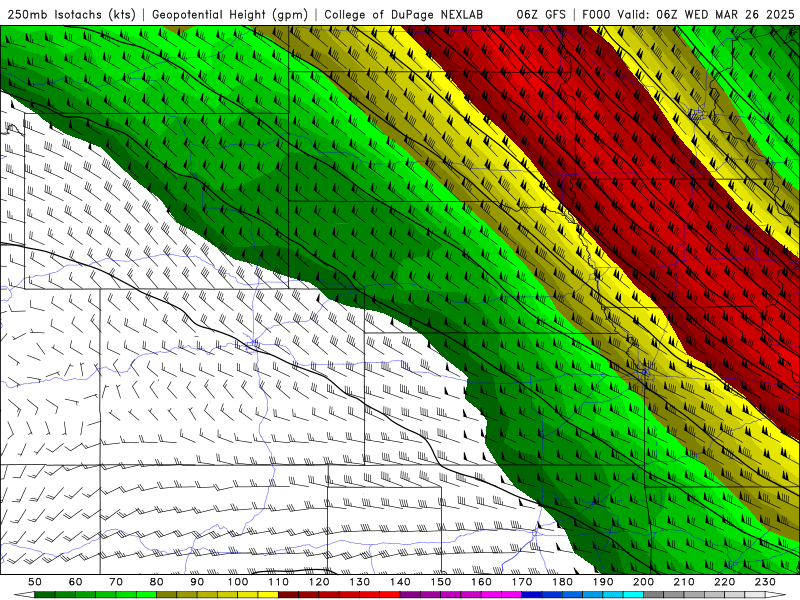
Task: Click the '06Z GFS' model run label
Action: click(541, 14)
